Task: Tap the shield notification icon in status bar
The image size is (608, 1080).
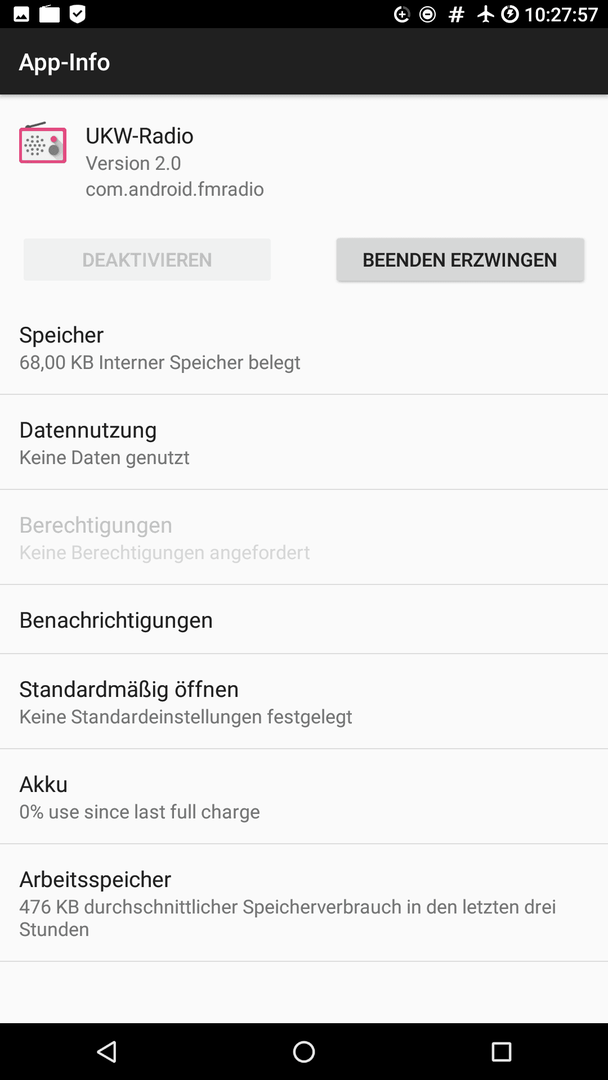Action: point(78,14)
